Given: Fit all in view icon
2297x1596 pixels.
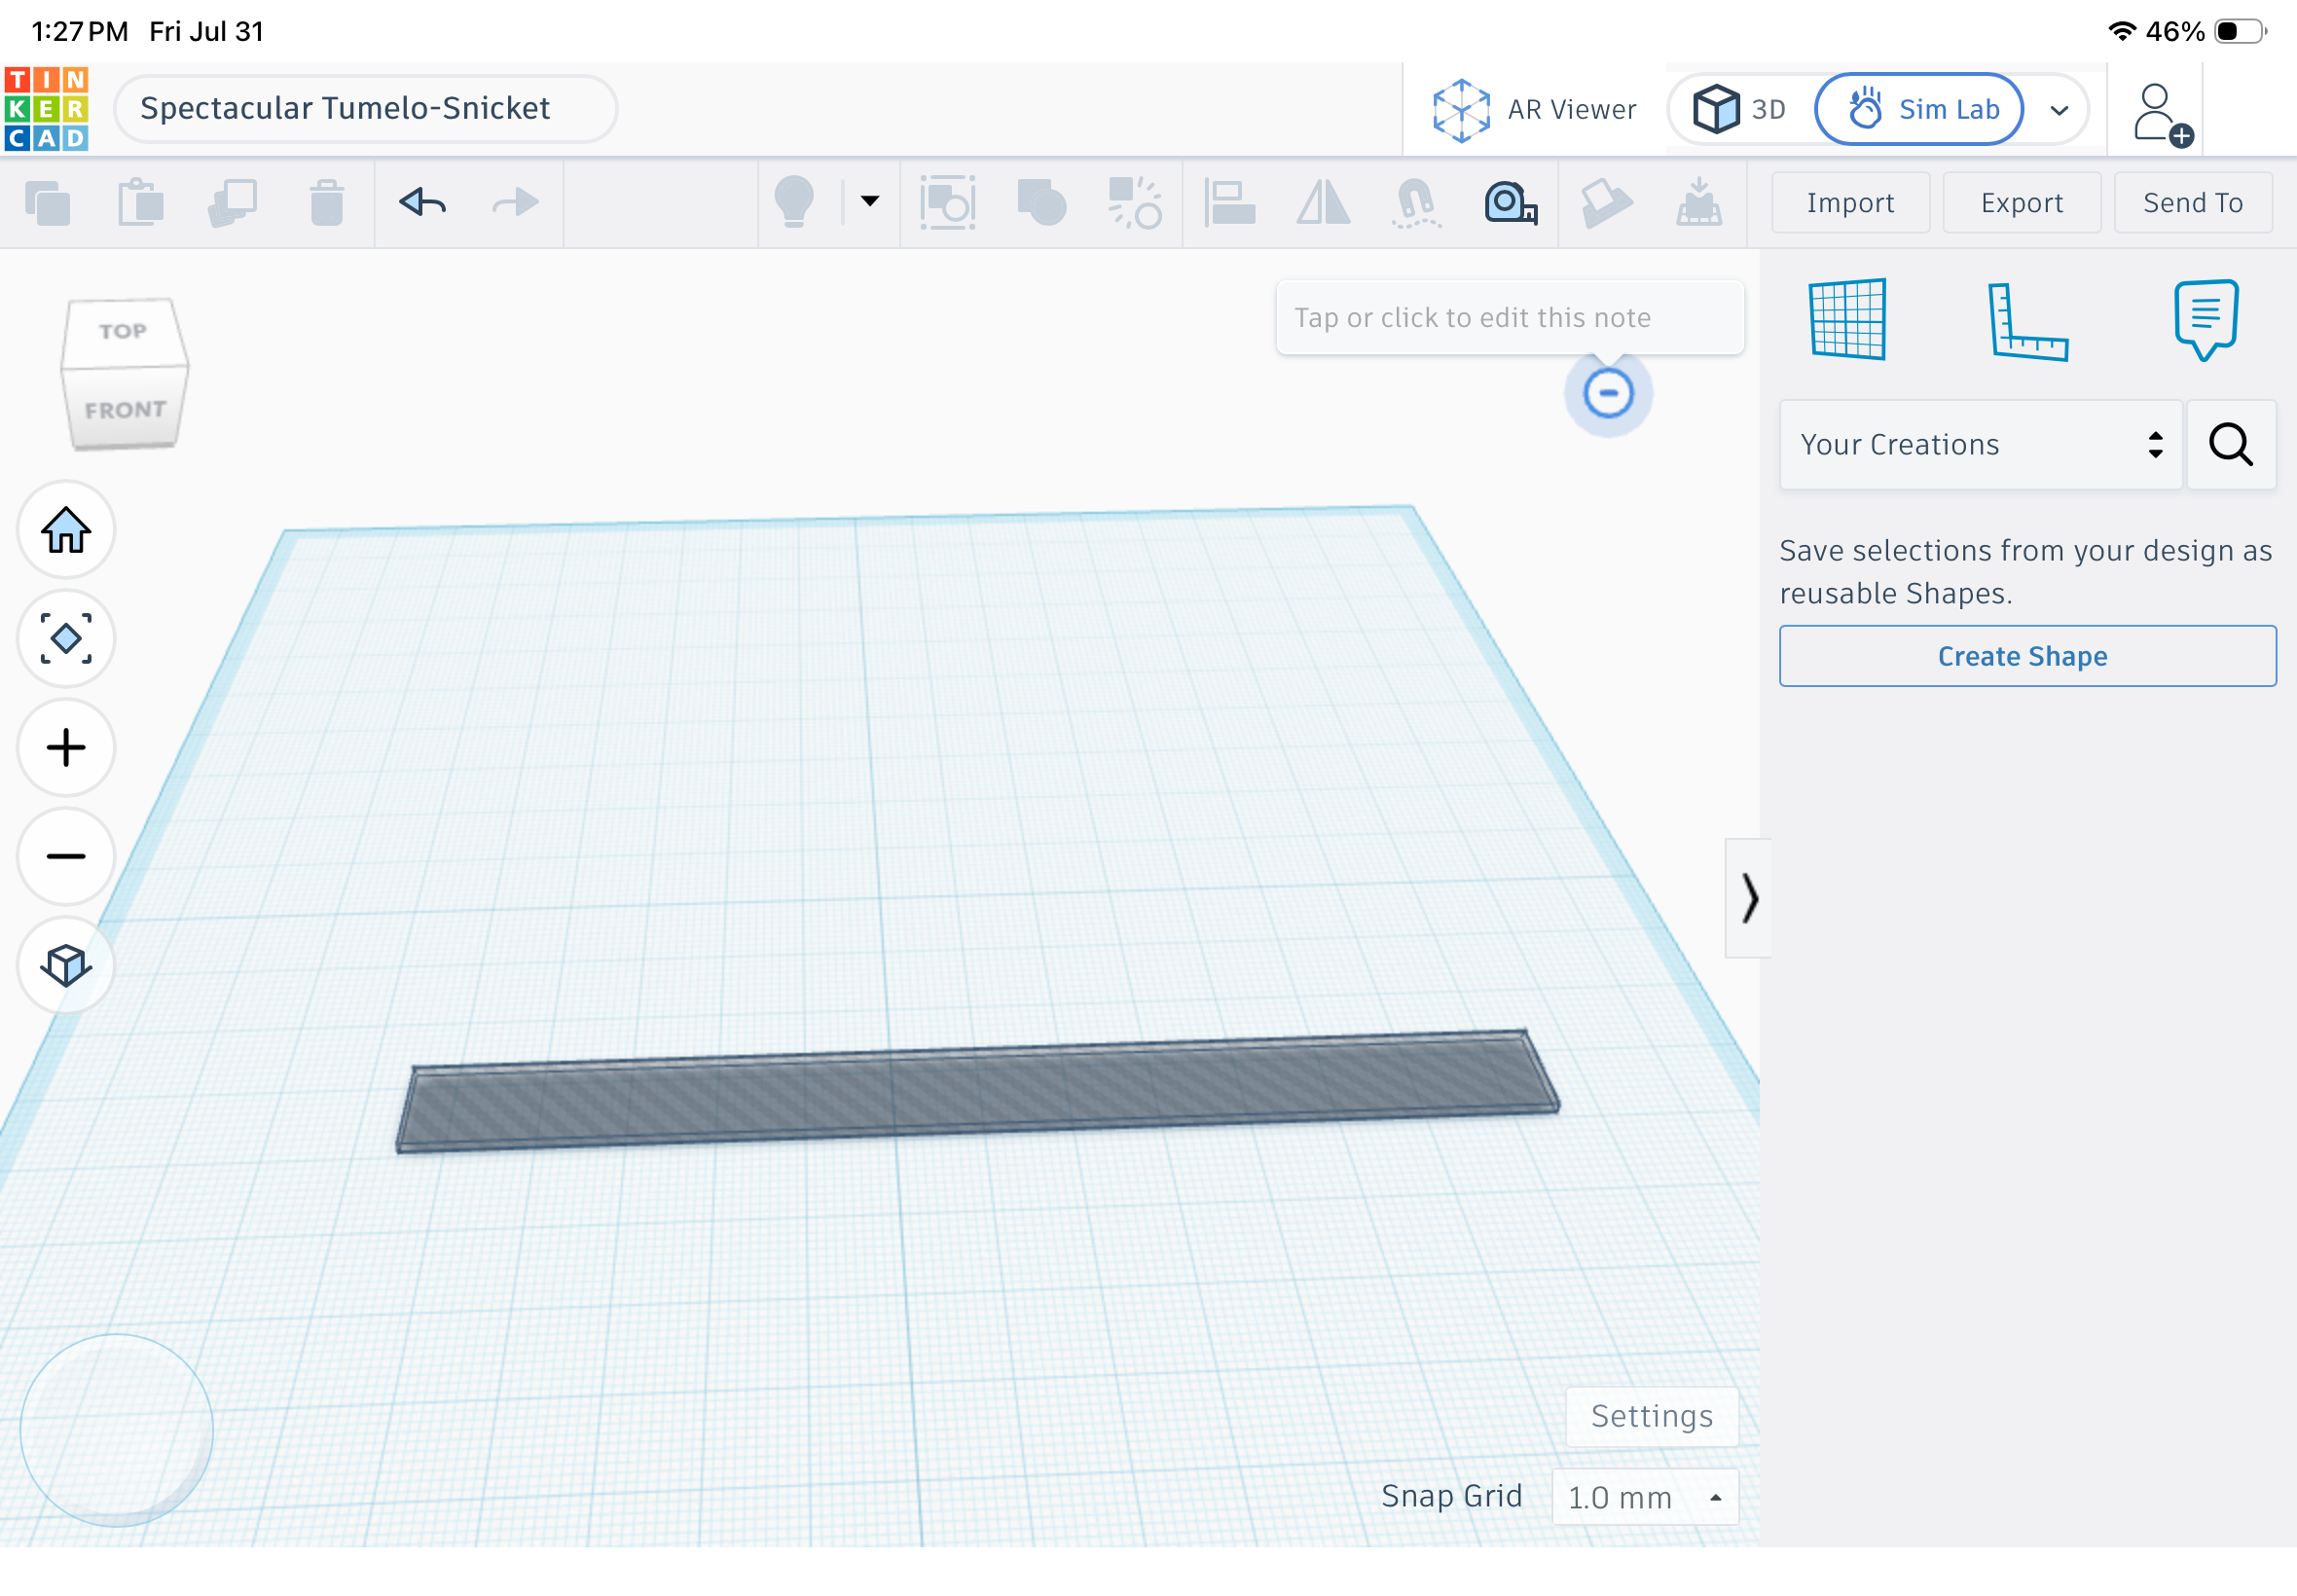Looking at the screenshot, I should 66,638.
